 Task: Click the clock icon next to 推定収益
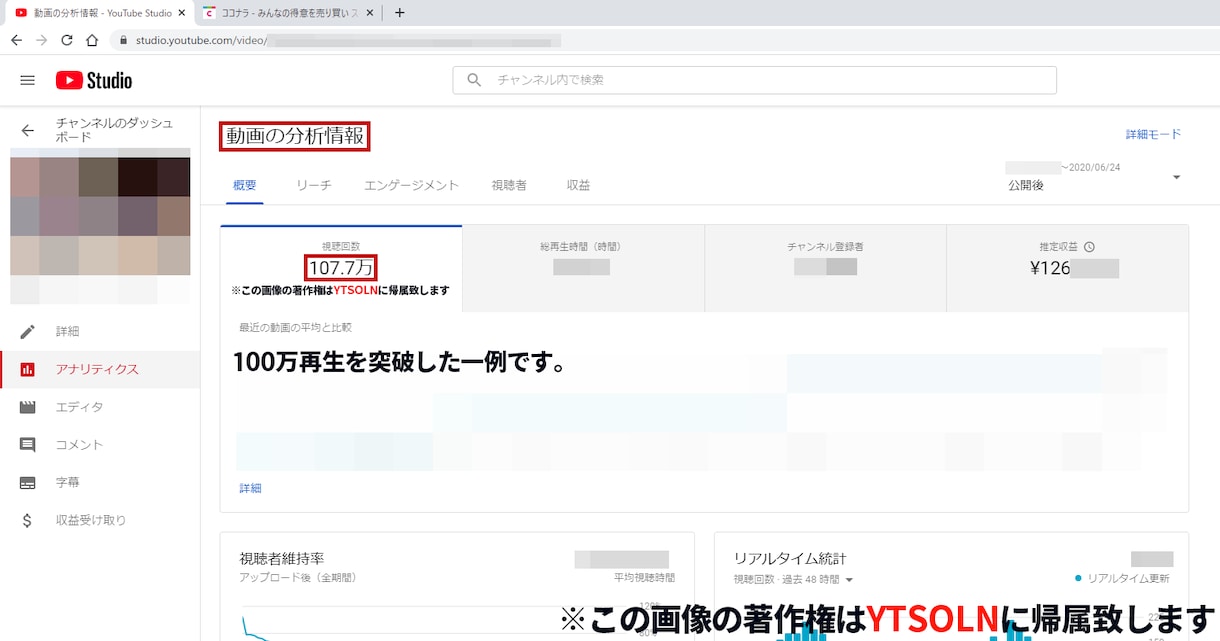coord(1089,247)
